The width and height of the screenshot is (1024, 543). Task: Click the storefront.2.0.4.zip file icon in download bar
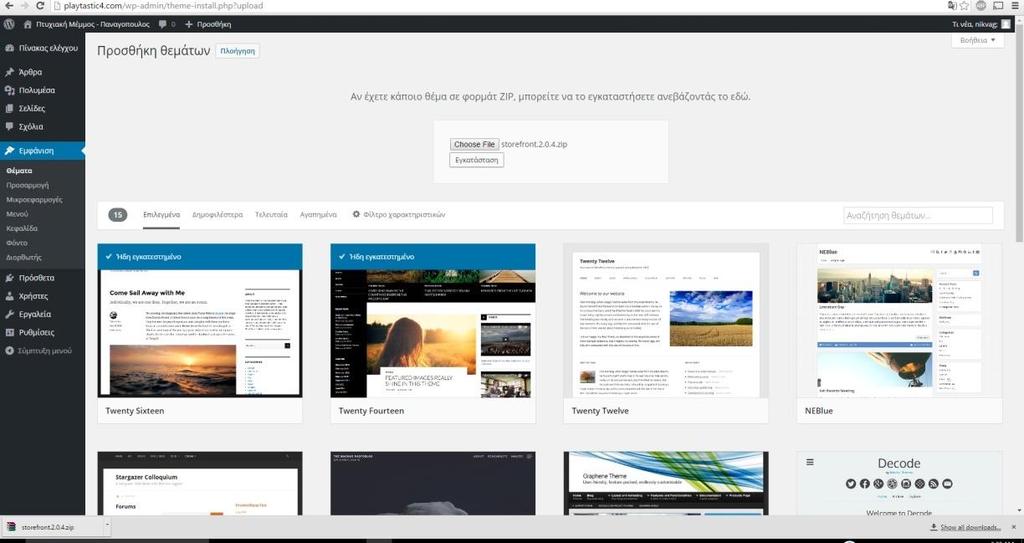pyautogui.click(x=11, y=527)
